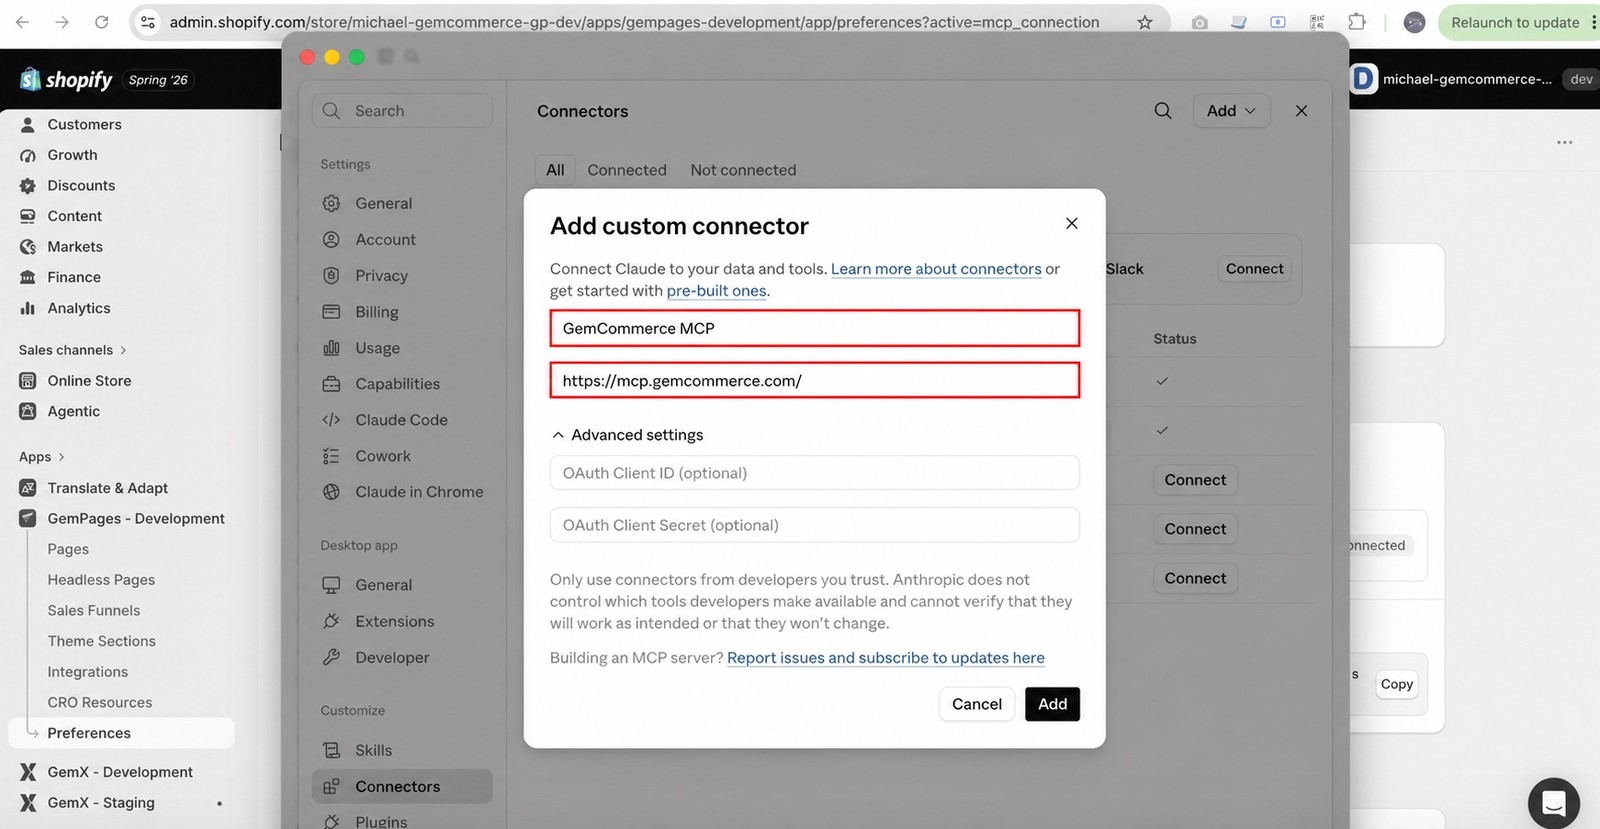Screen dimensions: 1600x829
Task: Click the browser back arrow
Action: (23, 22)
